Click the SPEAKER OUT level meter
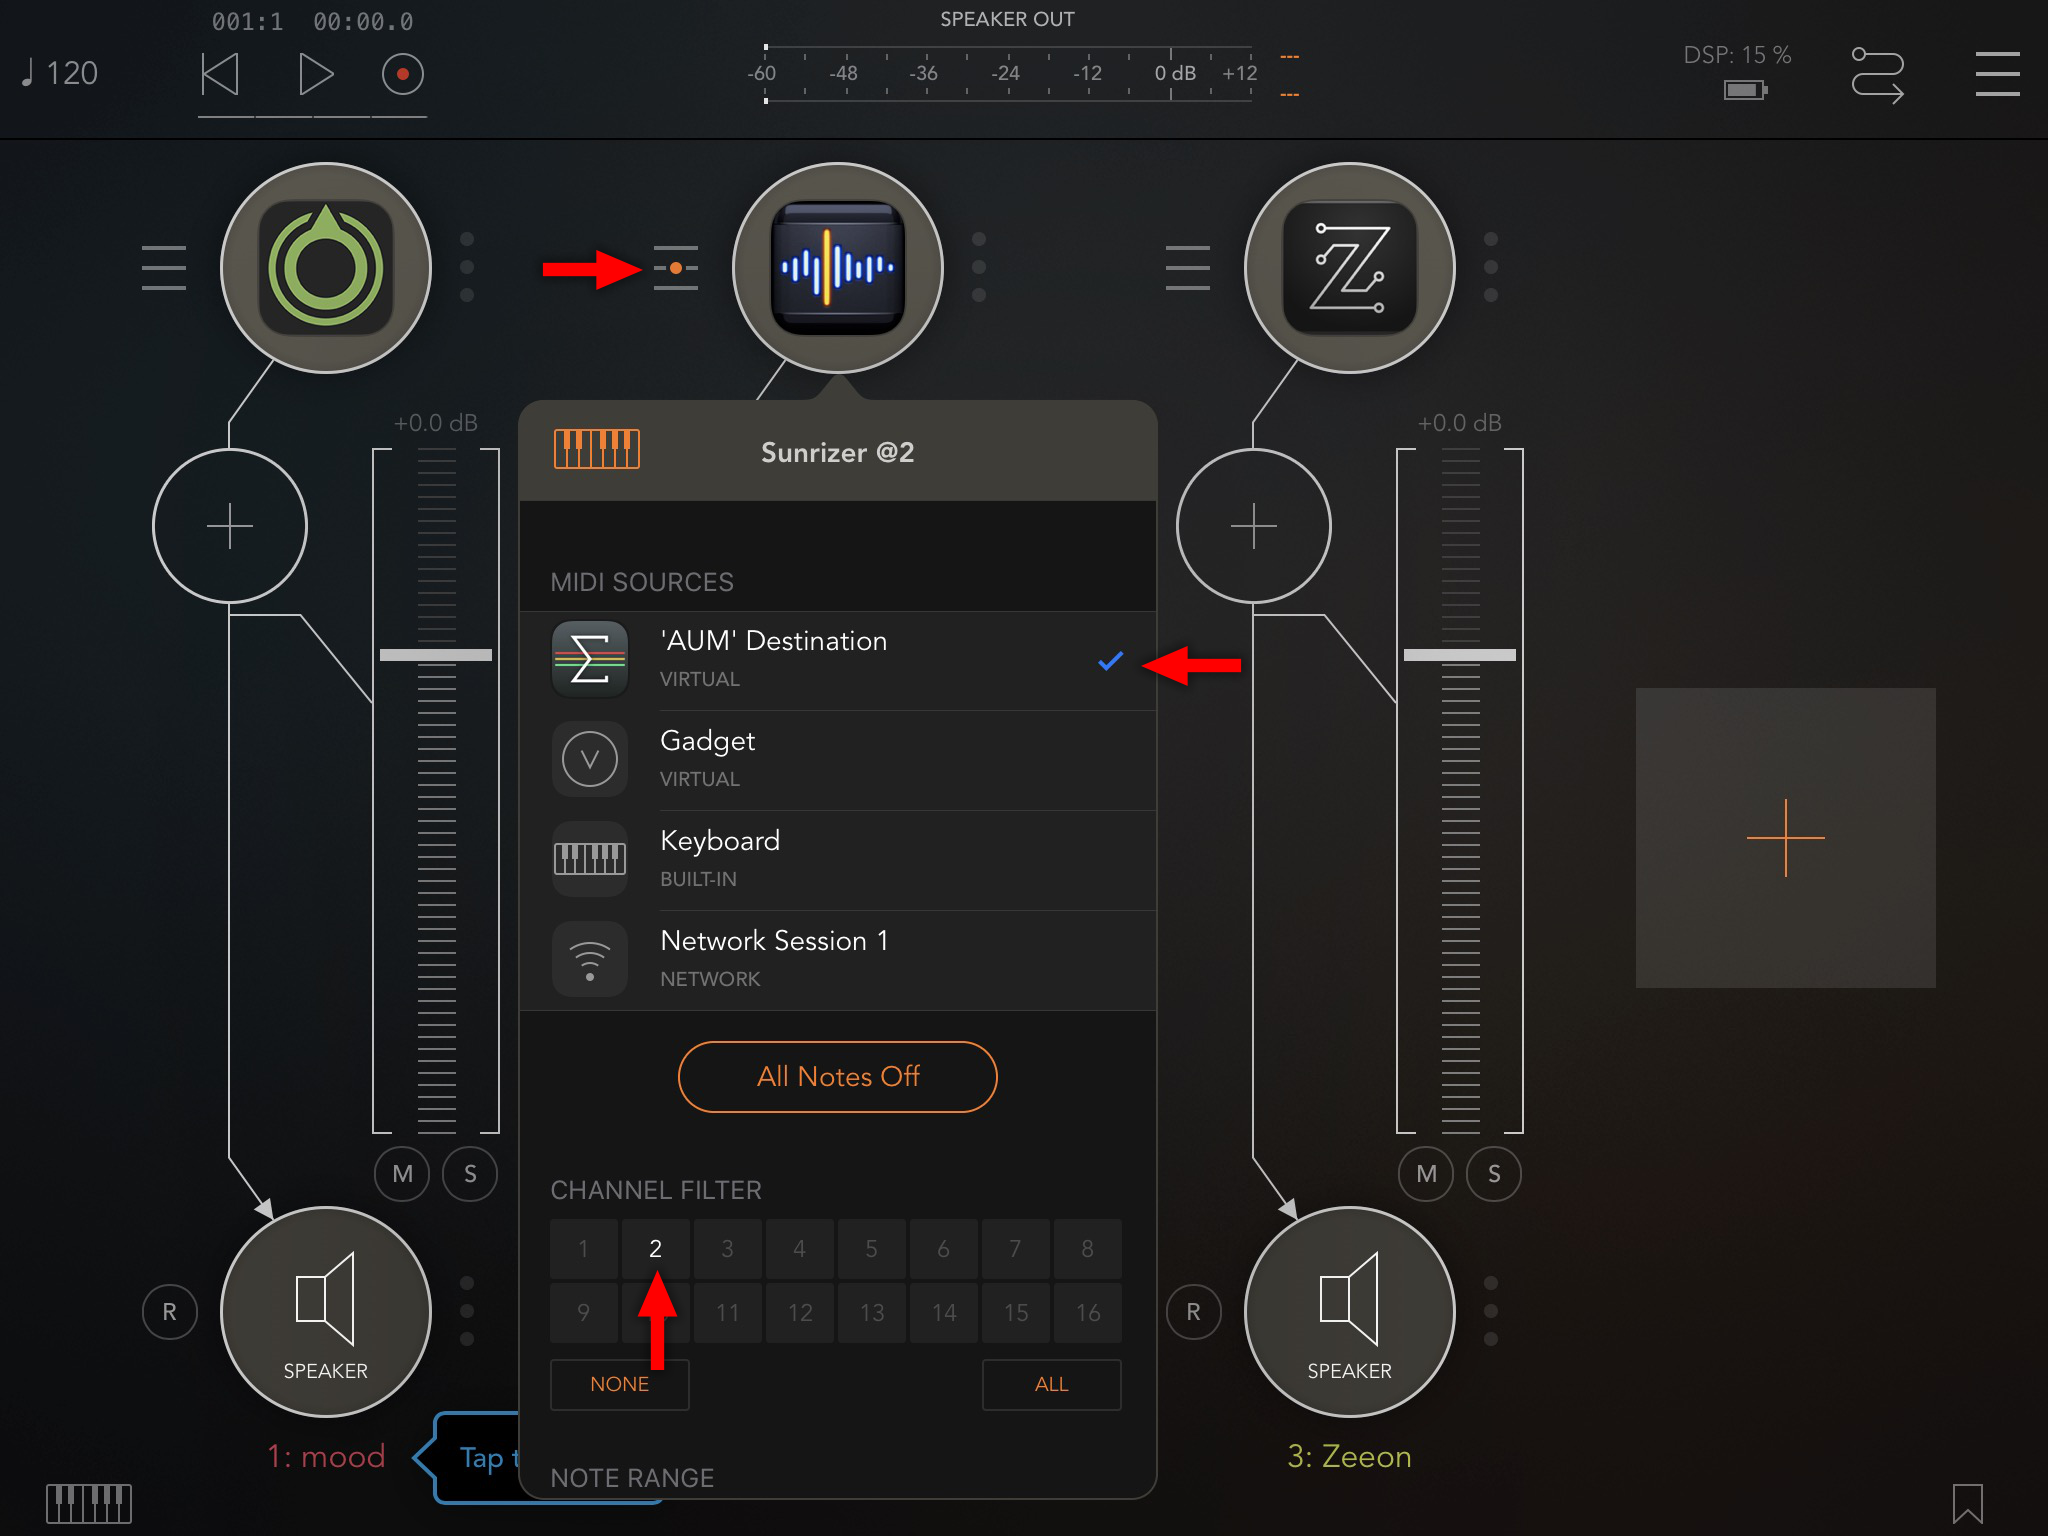 [1008, 74]
